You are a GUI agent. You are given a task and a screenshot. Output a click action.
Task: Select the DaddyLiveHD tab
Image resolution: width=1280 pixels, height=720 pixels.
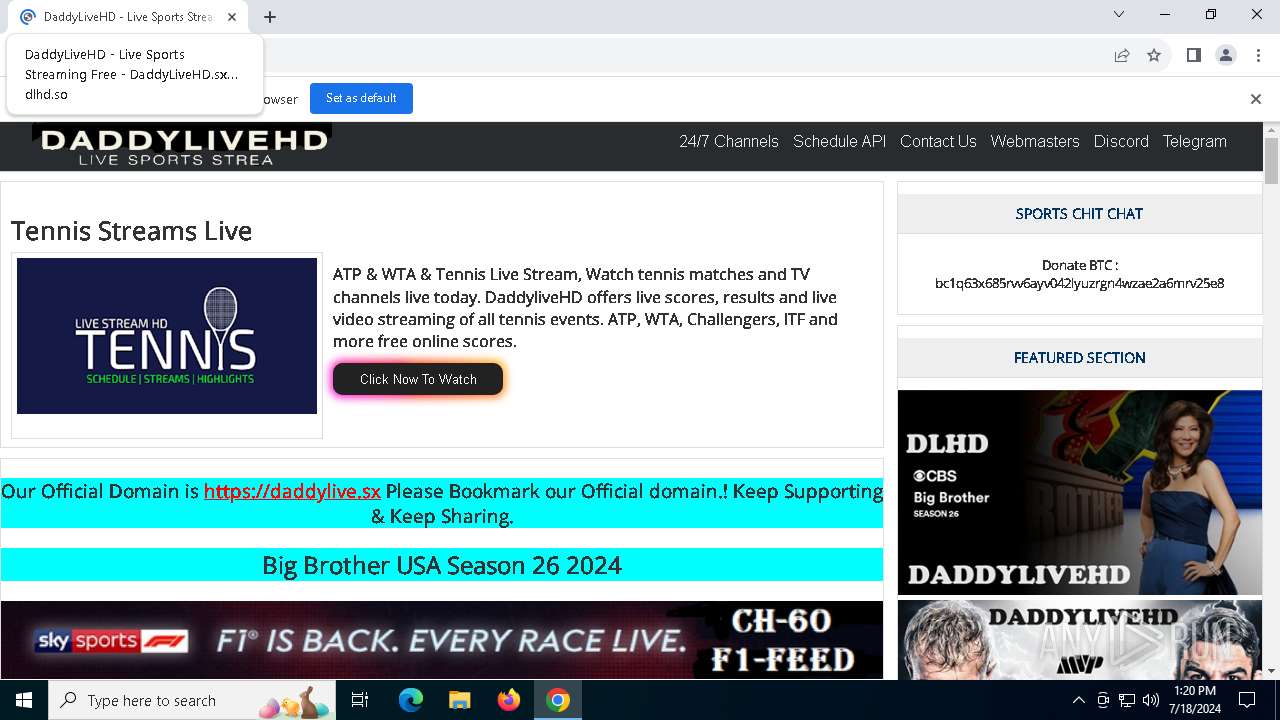pyautogui.click(x=130, y=17)
